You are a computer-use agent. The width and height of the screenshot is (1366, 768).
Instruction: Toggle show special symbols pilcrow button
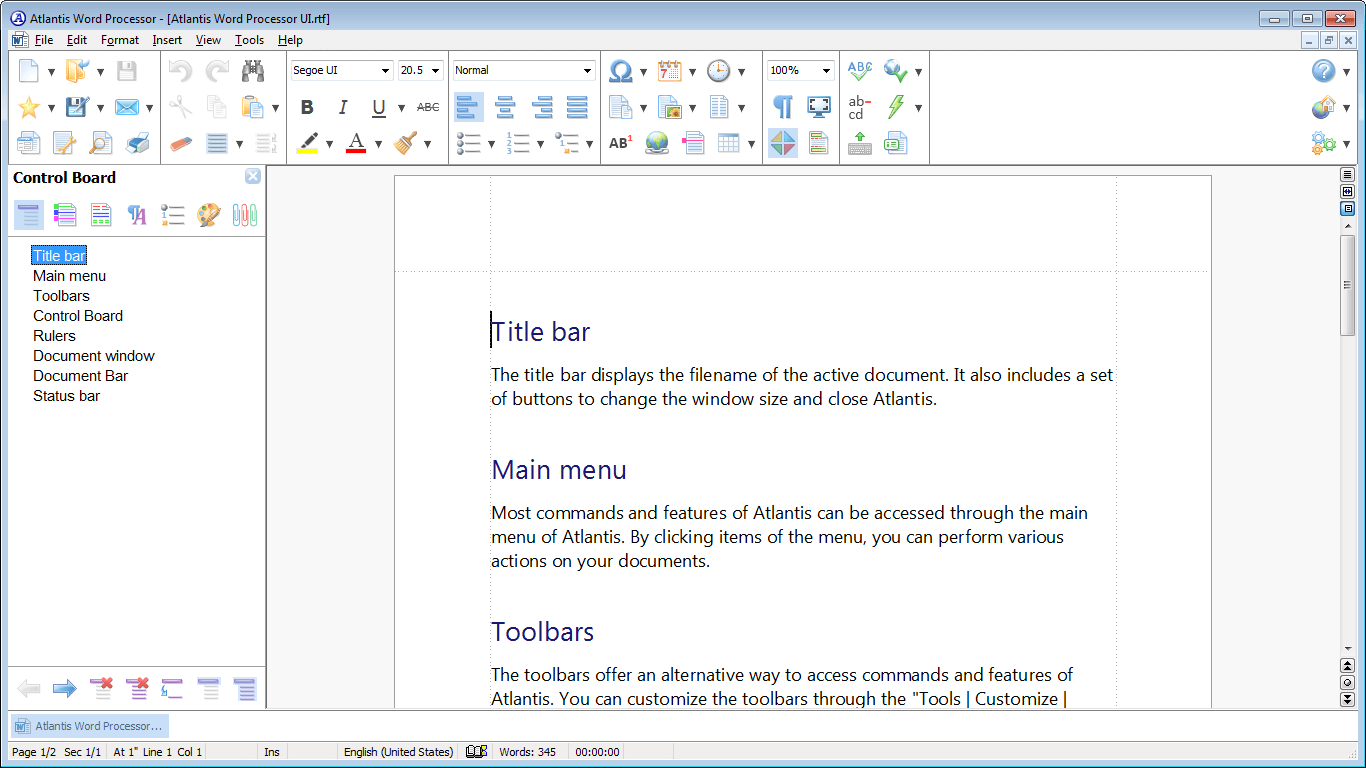pyautogui.click(x=783, y=107)
